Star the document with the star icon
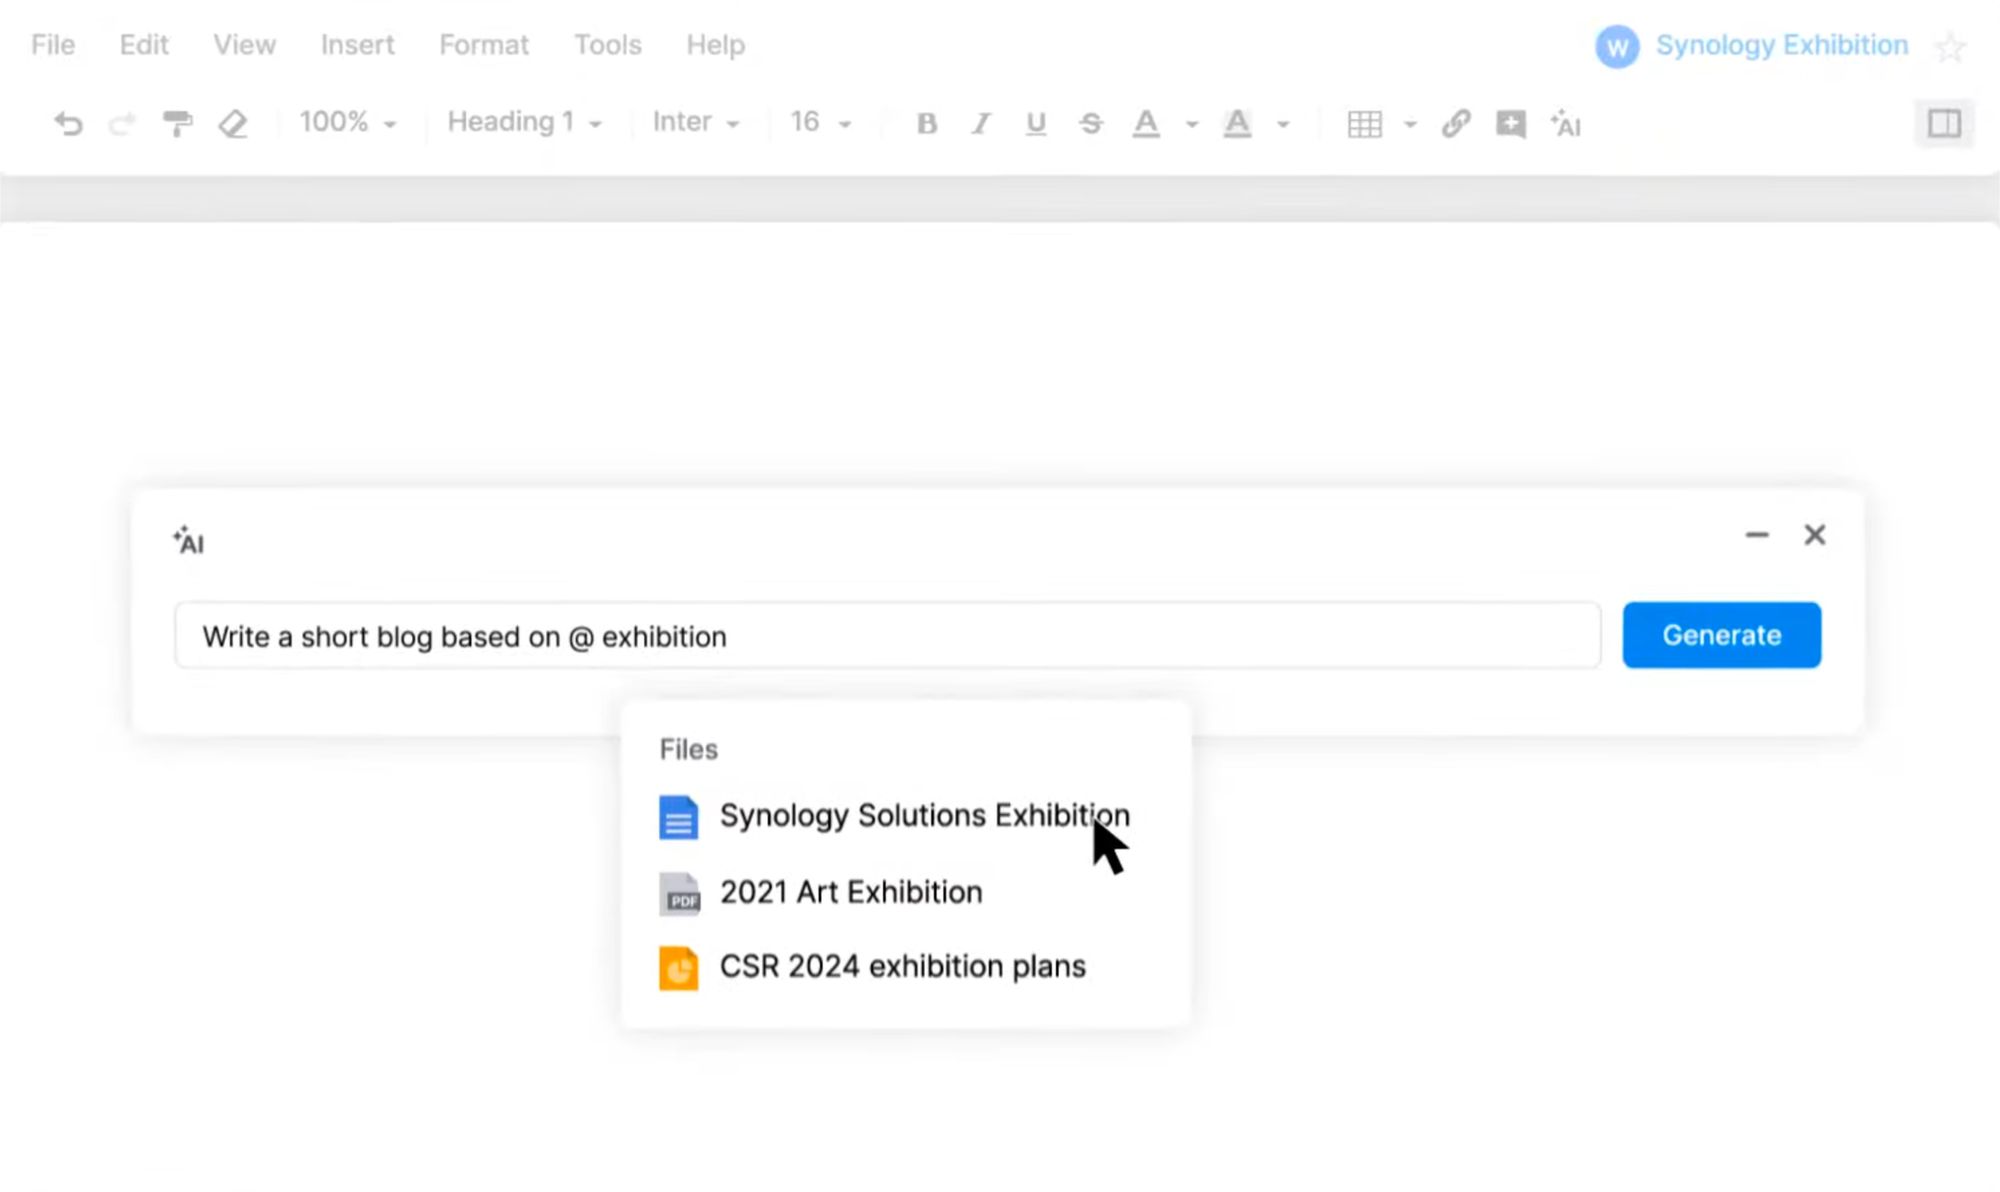 1950,47
